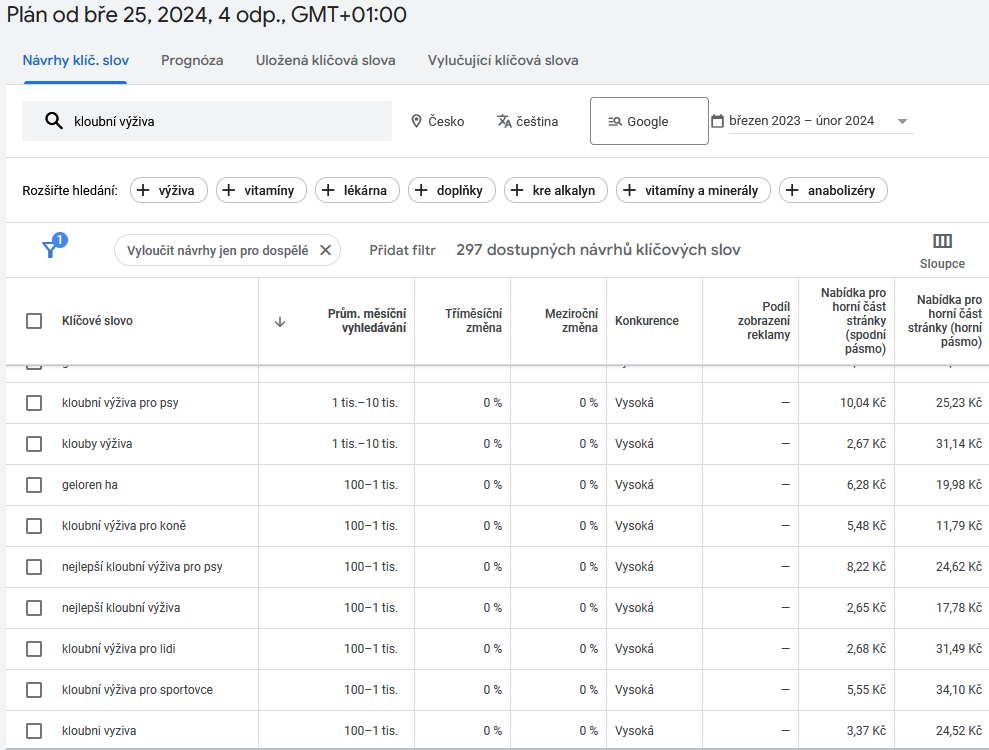
Task: Remove the Vyloučit návrhy jen pro dospělé filter
Action: [x=325, y=250]
